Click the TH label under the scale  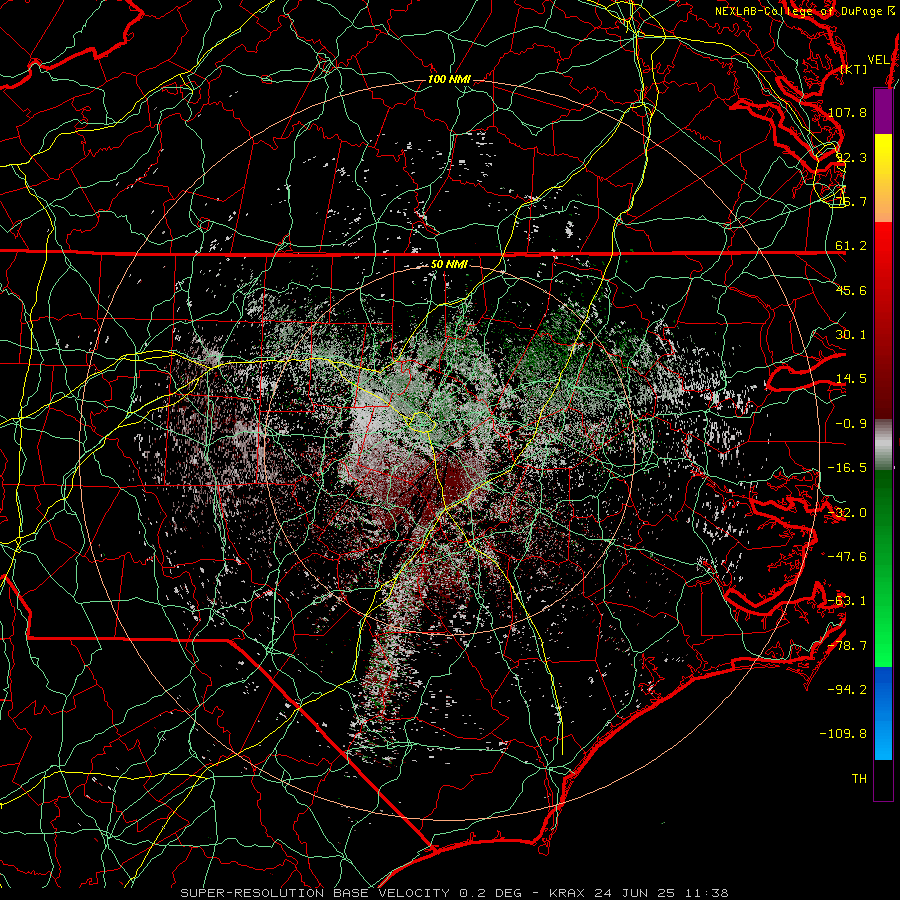[859, 779]
